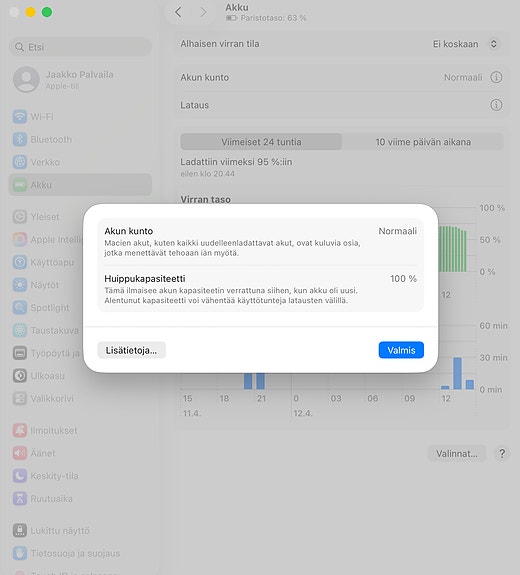
Task: Click the Lukittu näyttö lock icon
Action: pos(20,530)
